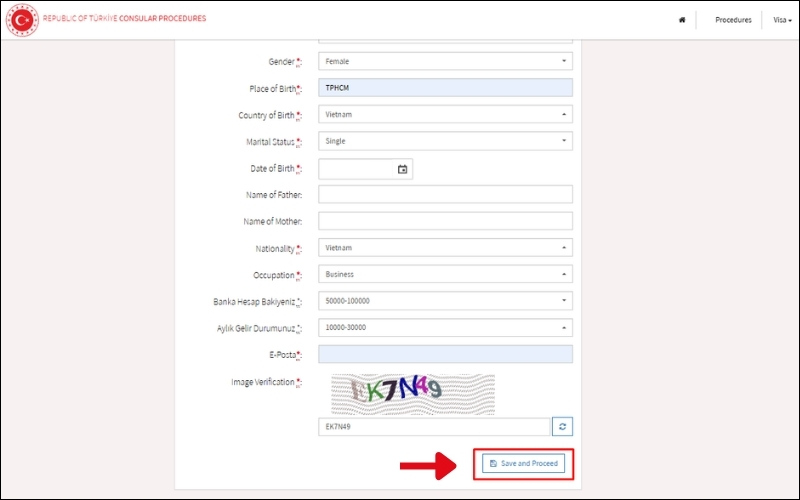Image resolution: width=800 pixels, height=500 pixels.
Task: Expand the Occupation dropdown
Action: [445, 274]
